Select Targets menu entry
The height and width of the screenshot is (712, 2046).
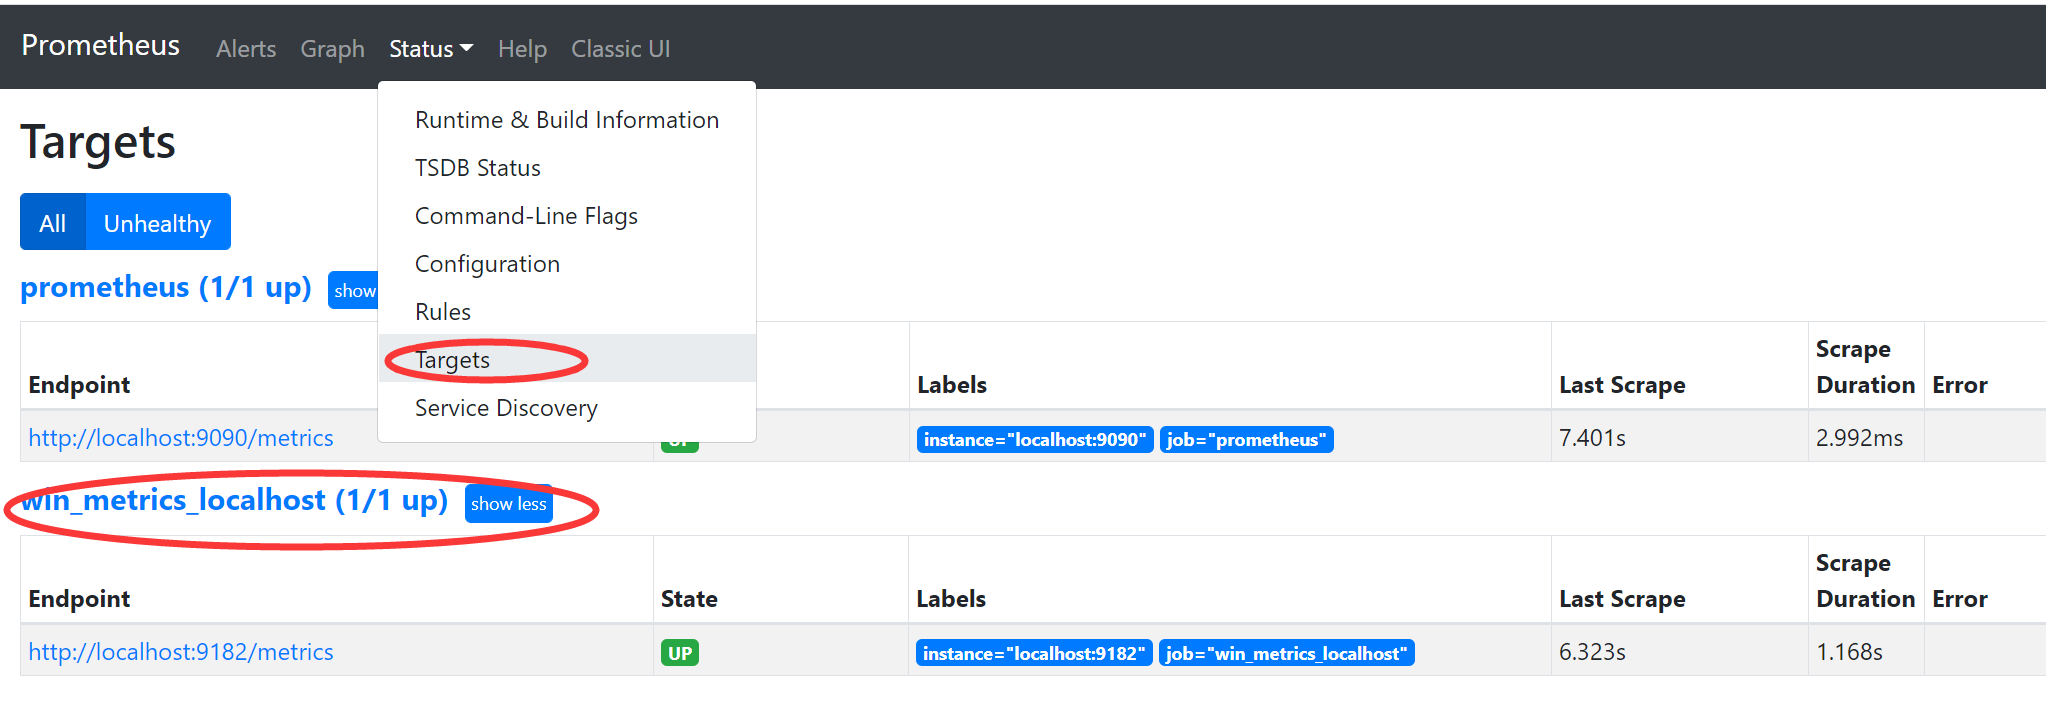567,359
